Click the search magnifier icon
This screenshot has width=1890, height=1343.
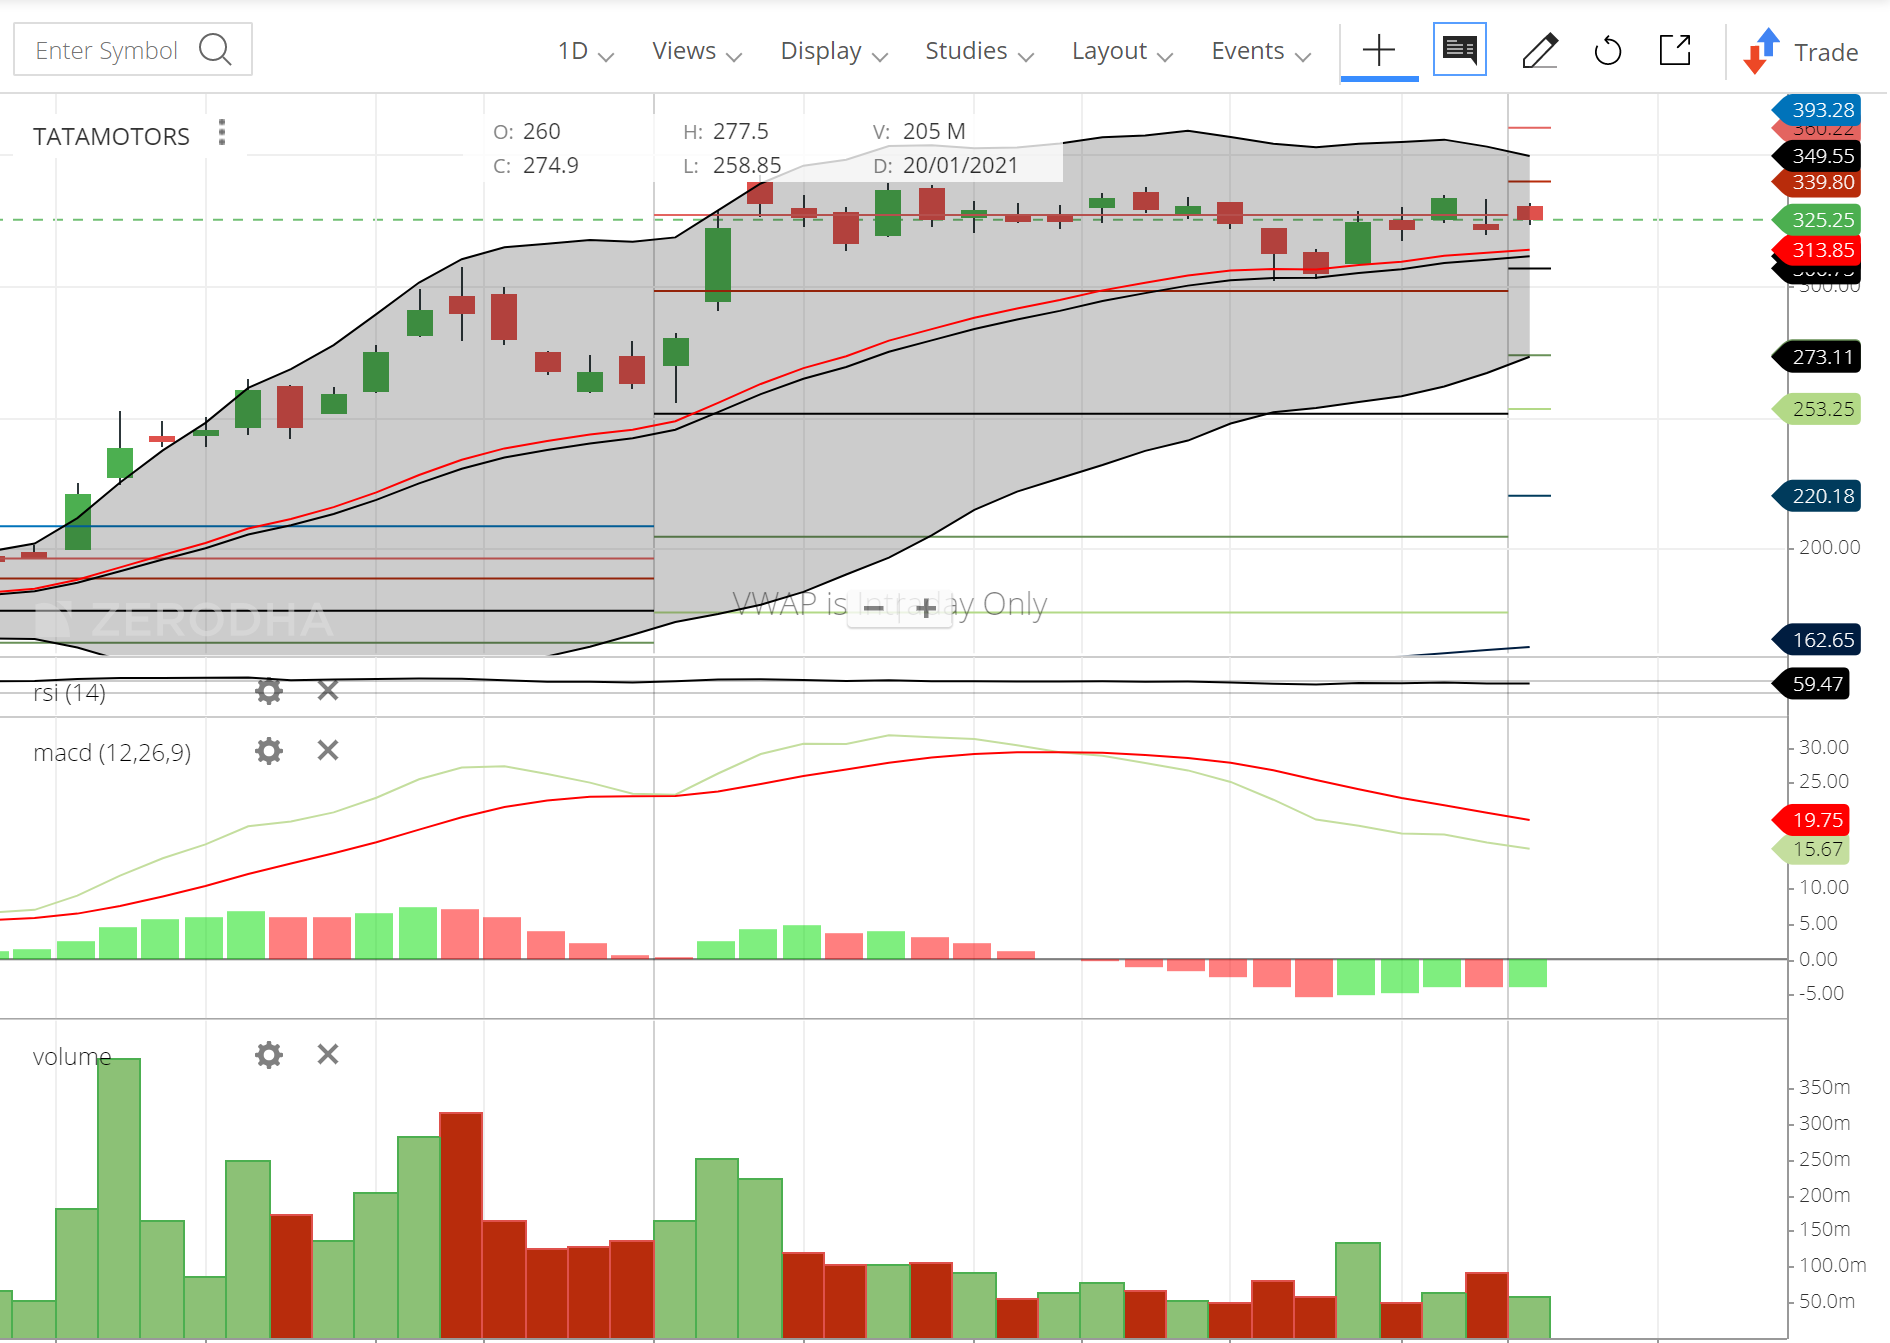click(215, 49)
